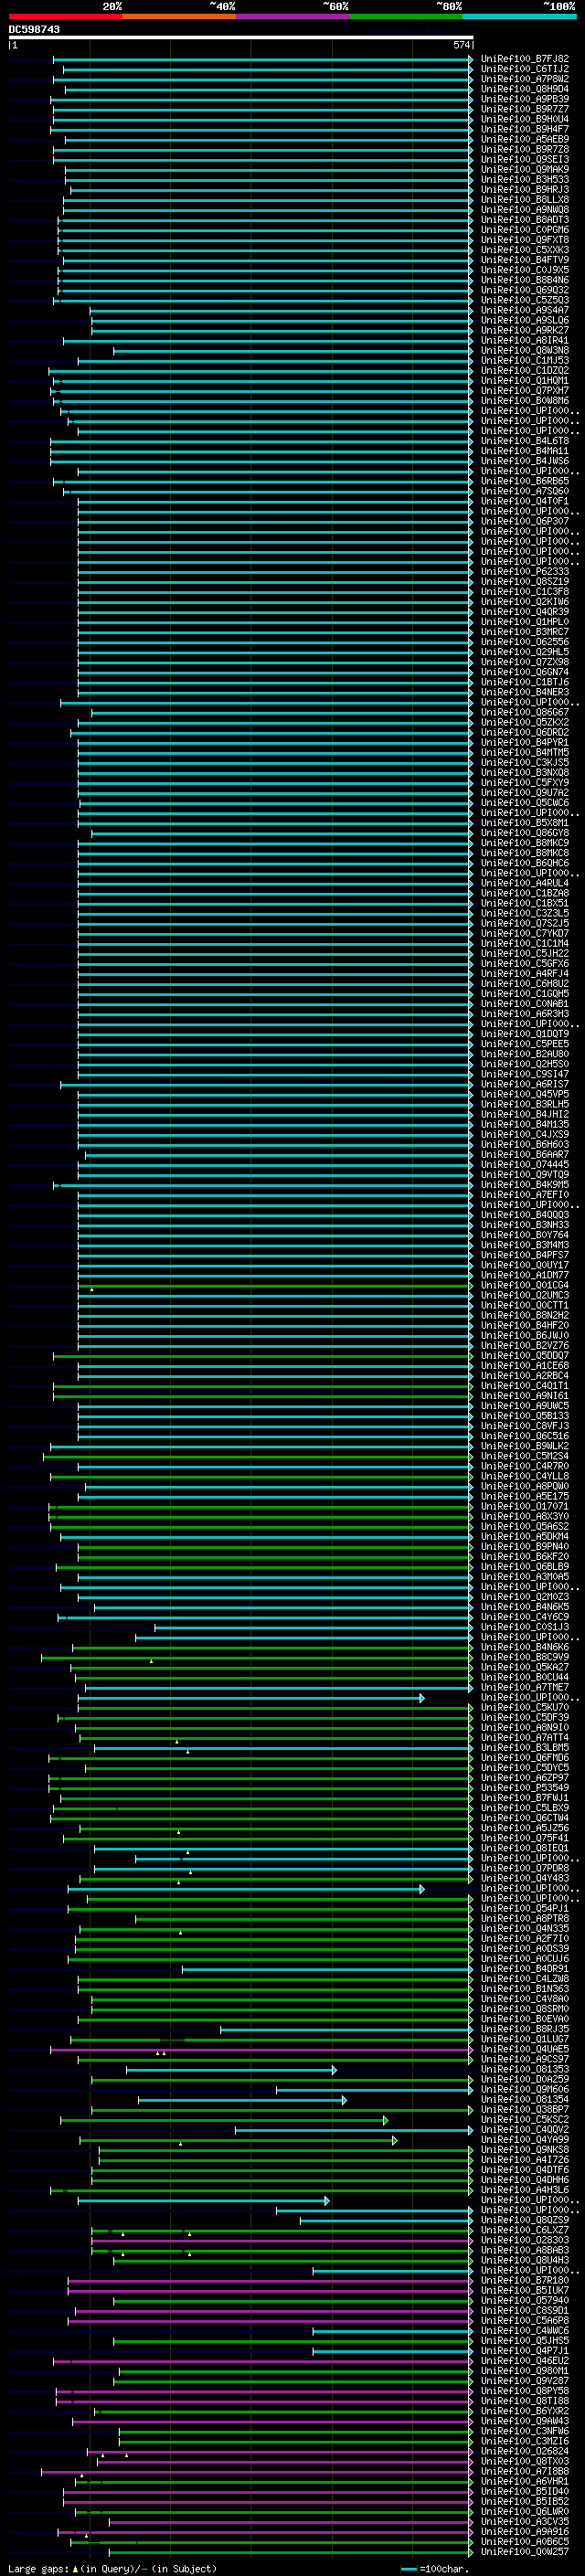Select hit label UniRef100_A9NI61
Image resolution: width=585 pixels, height=2576 pixels.
click(525, 1396)
